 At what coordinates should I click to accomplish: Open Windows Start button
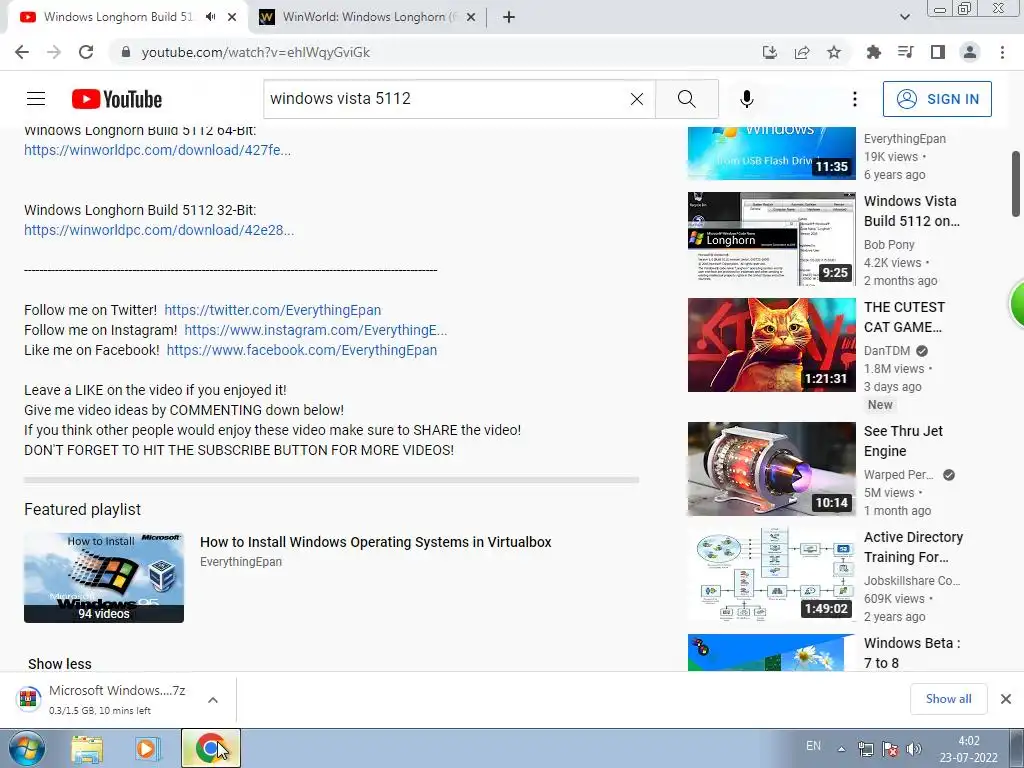pyautogui.click(x=27, y=748)
